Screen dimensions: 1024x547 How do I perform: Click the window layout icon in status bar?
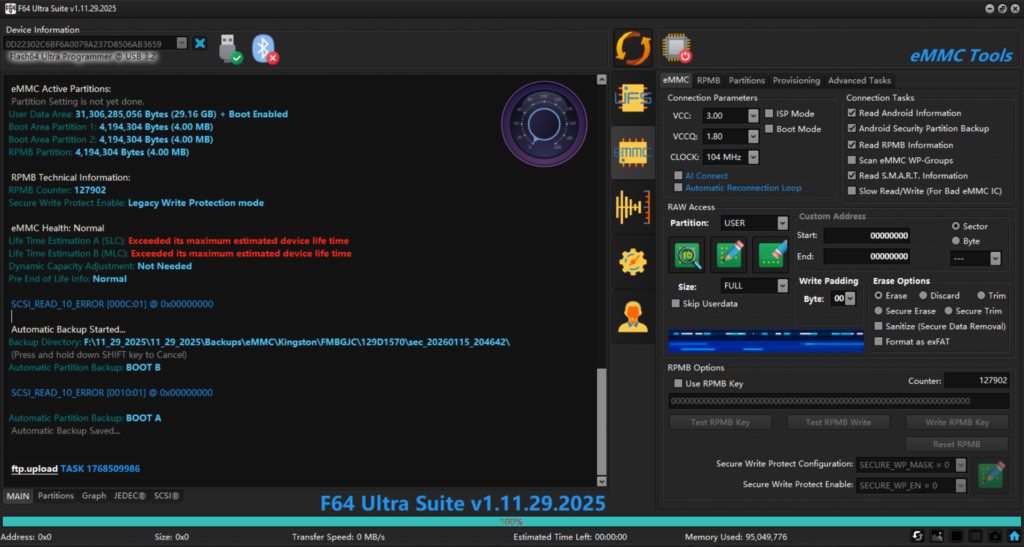click(976, 537)
